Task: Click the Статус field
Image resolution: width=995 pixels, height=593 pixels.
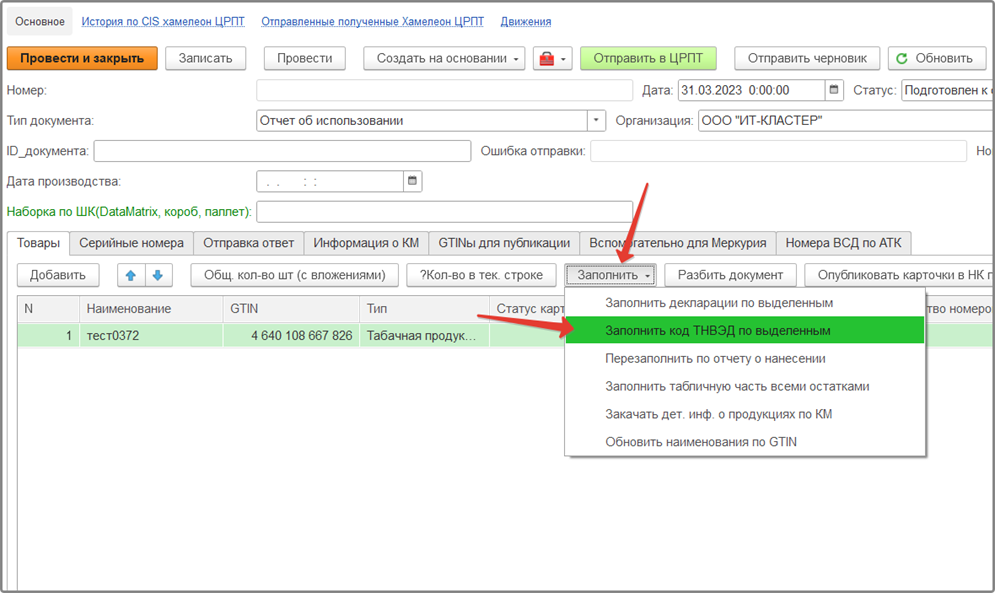Action: [x=947, y=90]
